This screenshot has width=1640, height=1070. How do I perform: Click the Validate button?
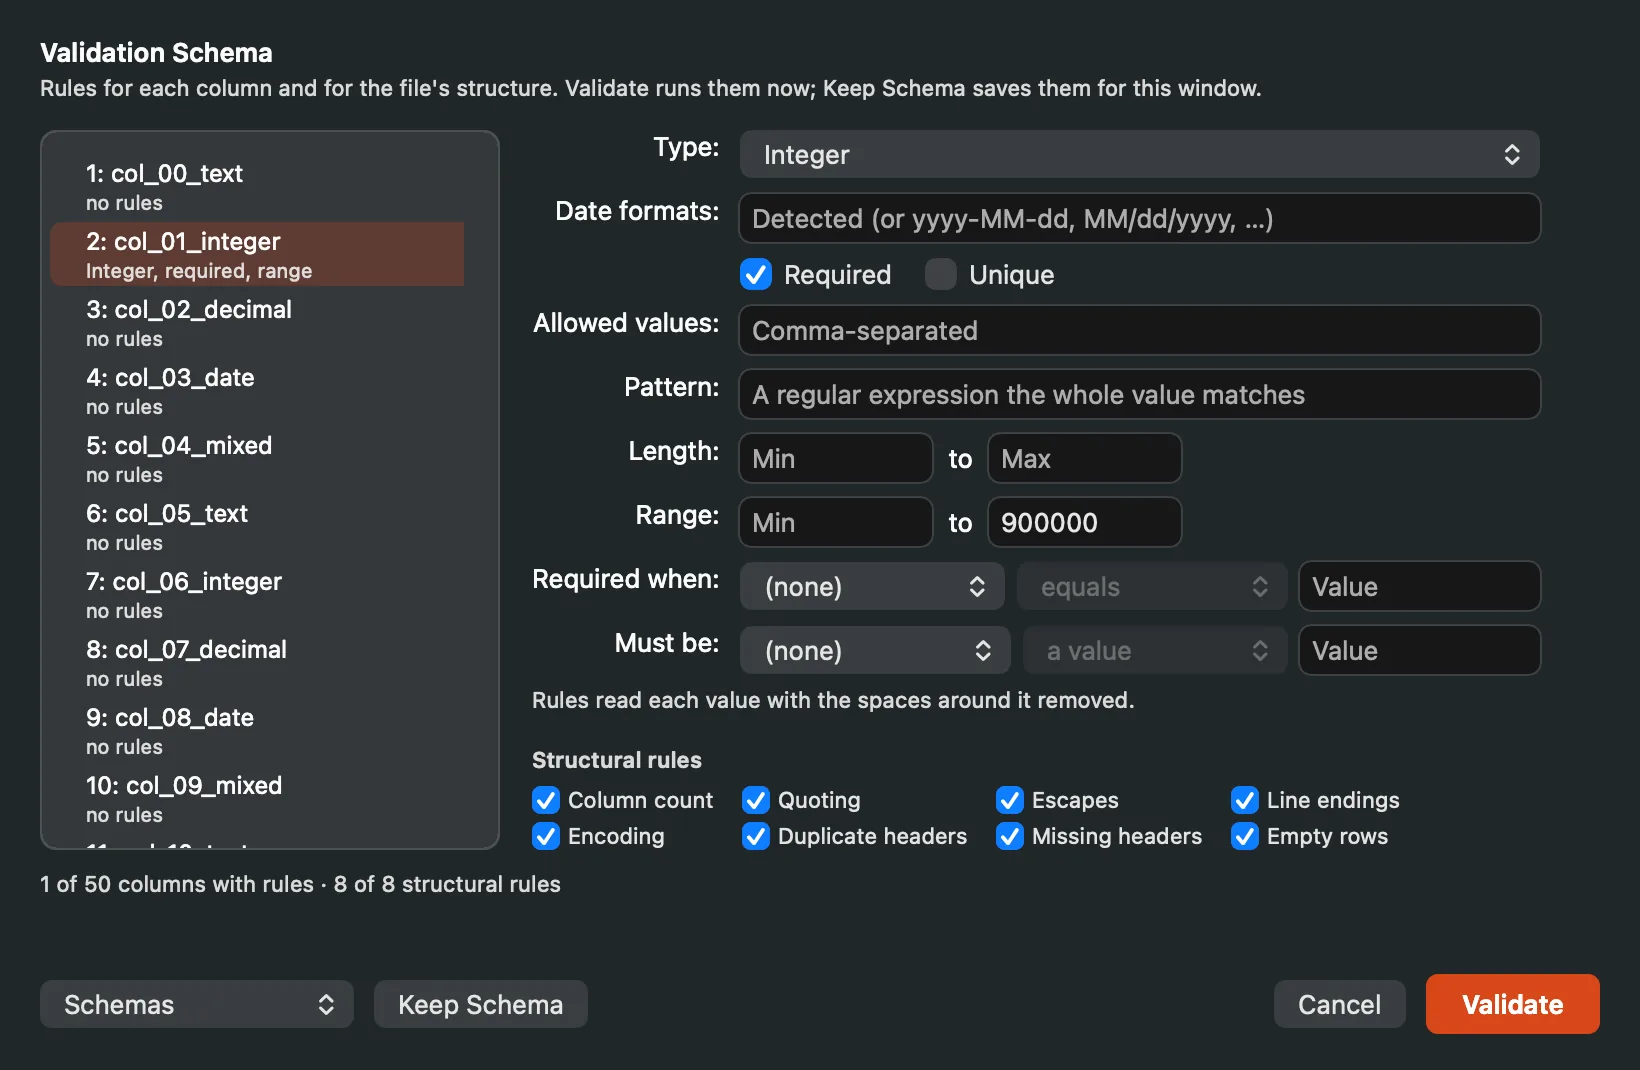[x=1513, y=1004]
